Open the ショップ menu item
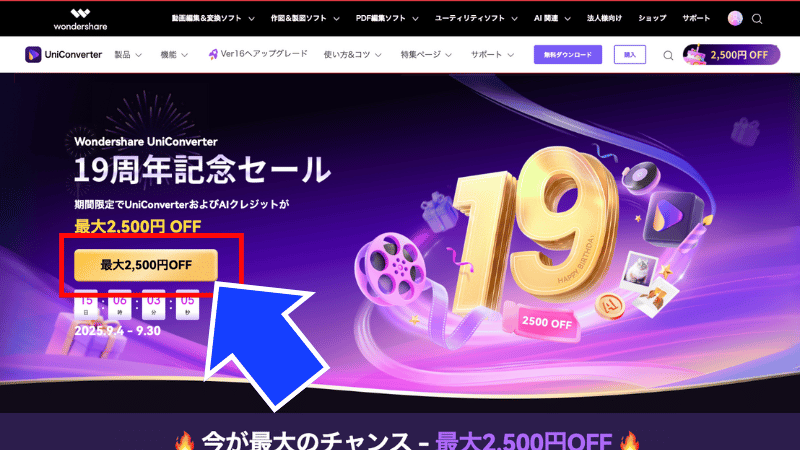The width and height of the screenshot is (800, 450). [652, 18]
